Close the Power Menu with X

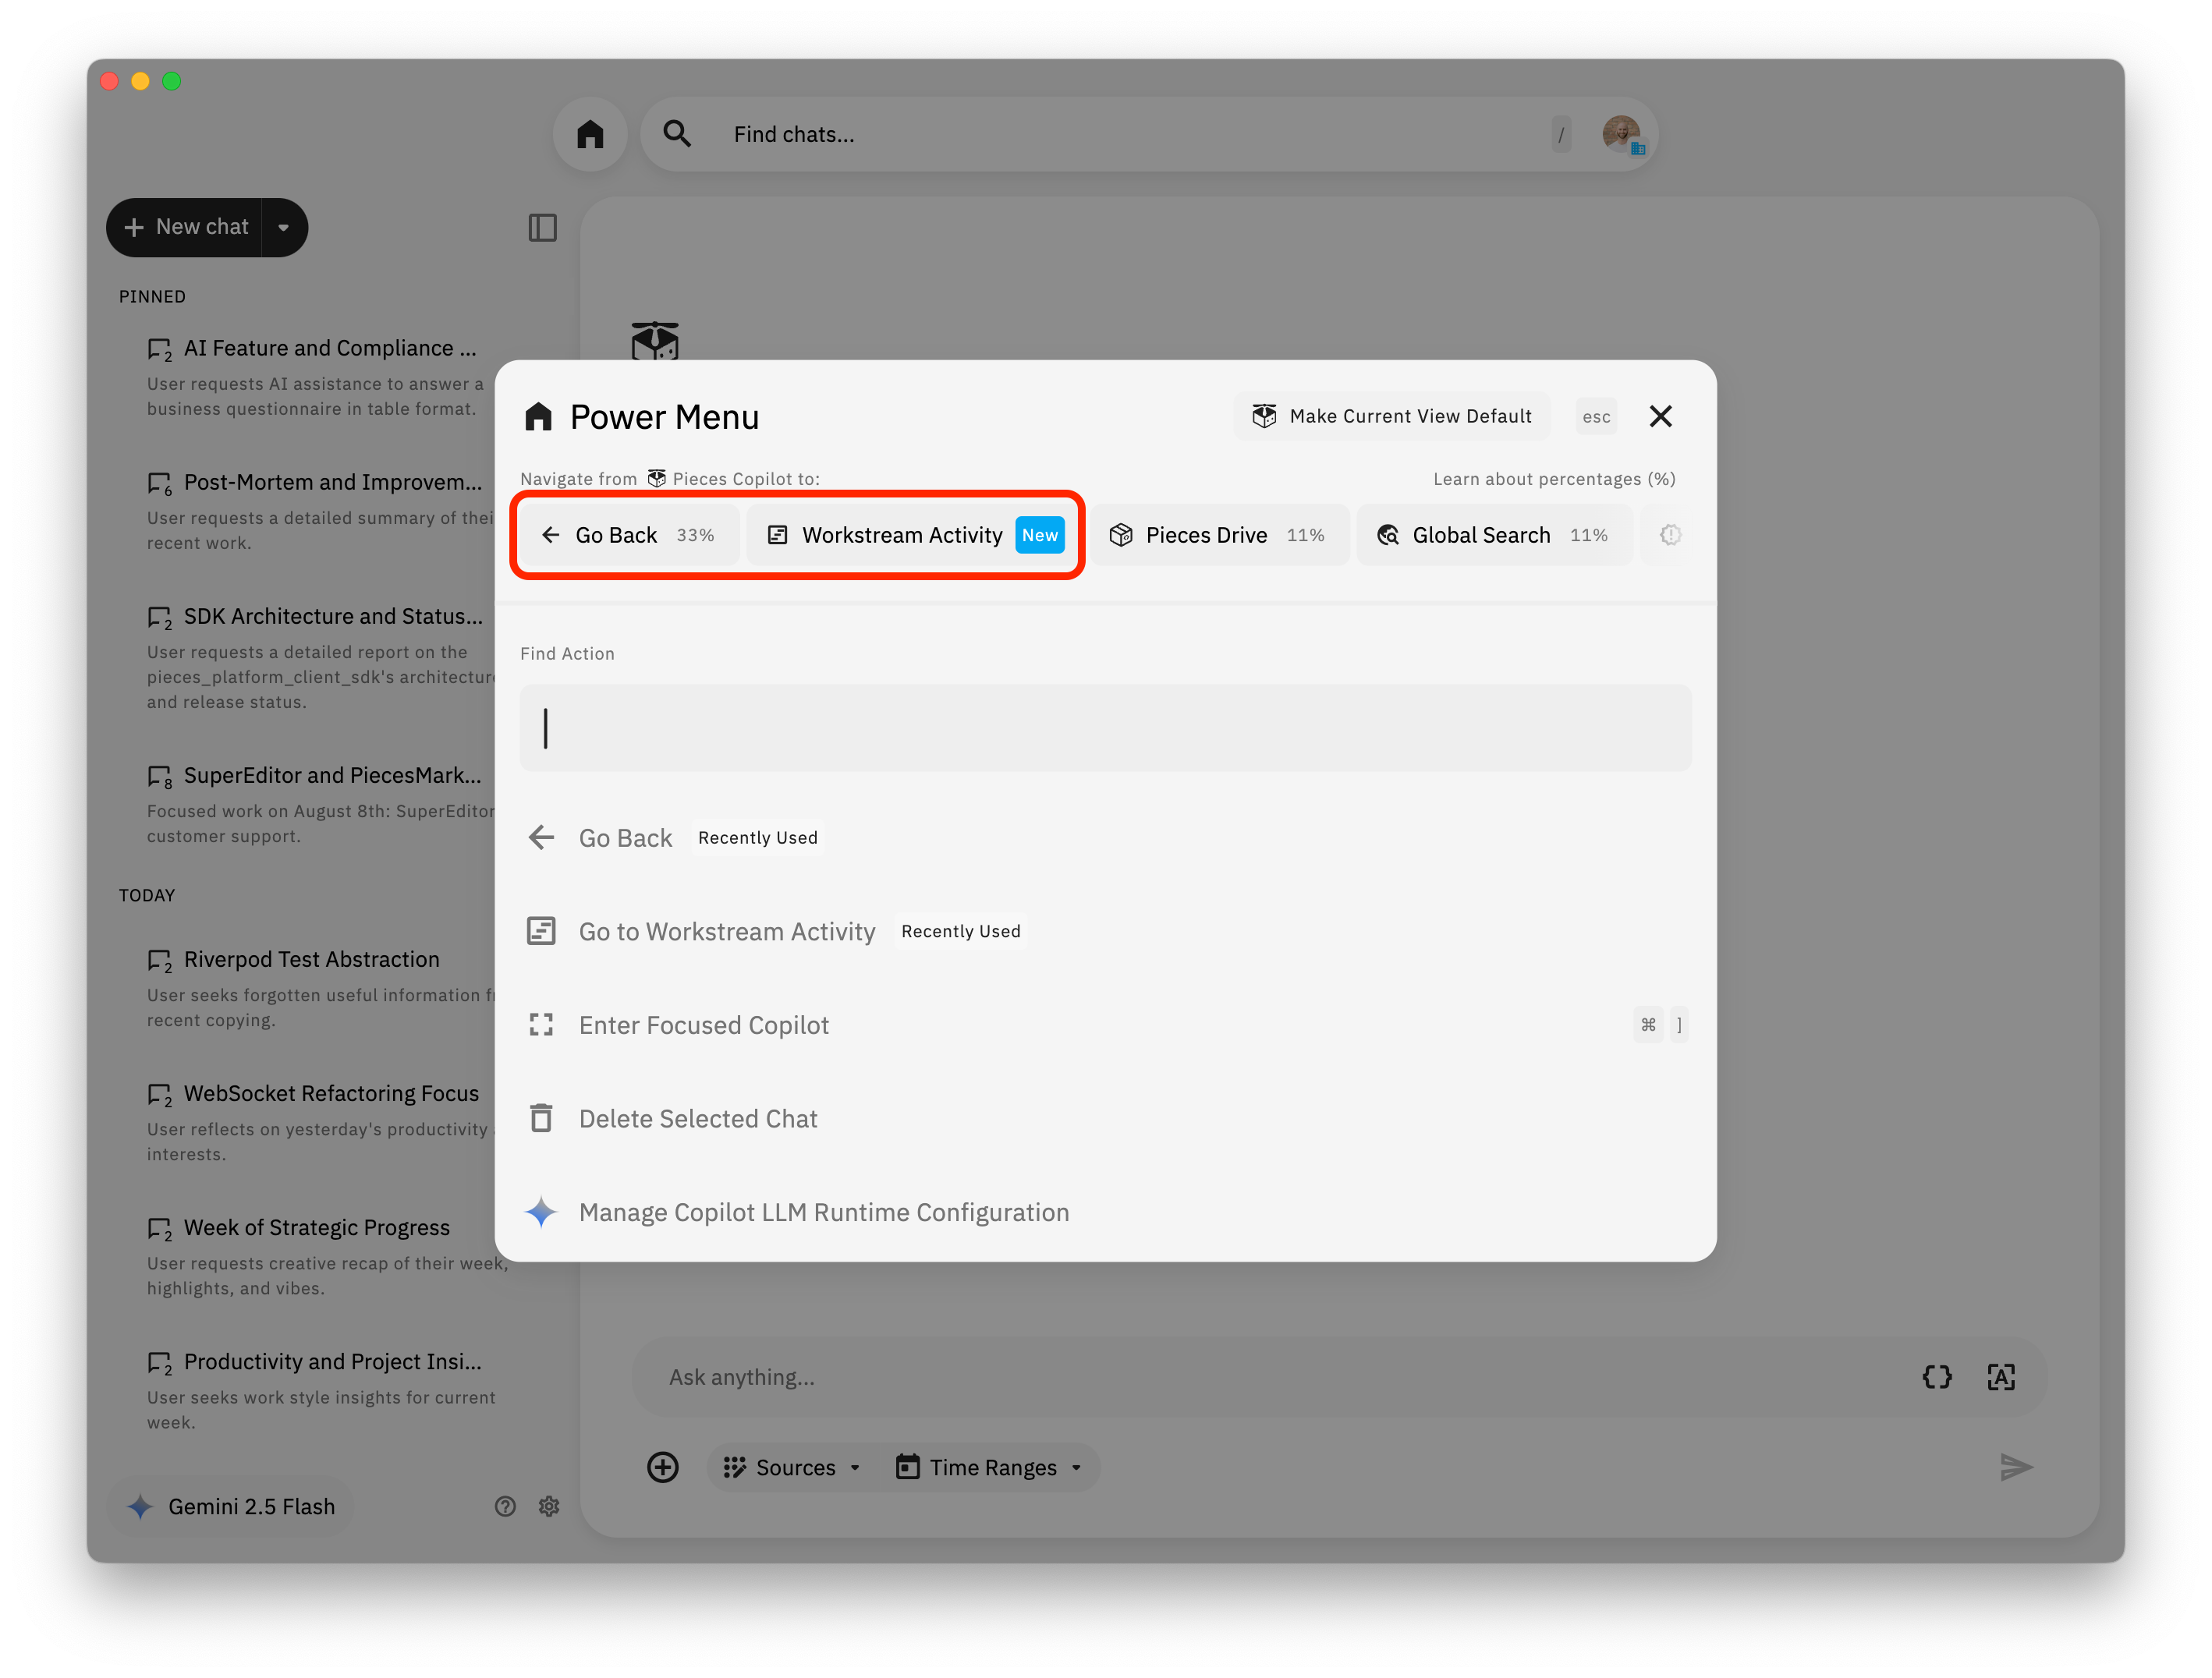(1660, 416)
